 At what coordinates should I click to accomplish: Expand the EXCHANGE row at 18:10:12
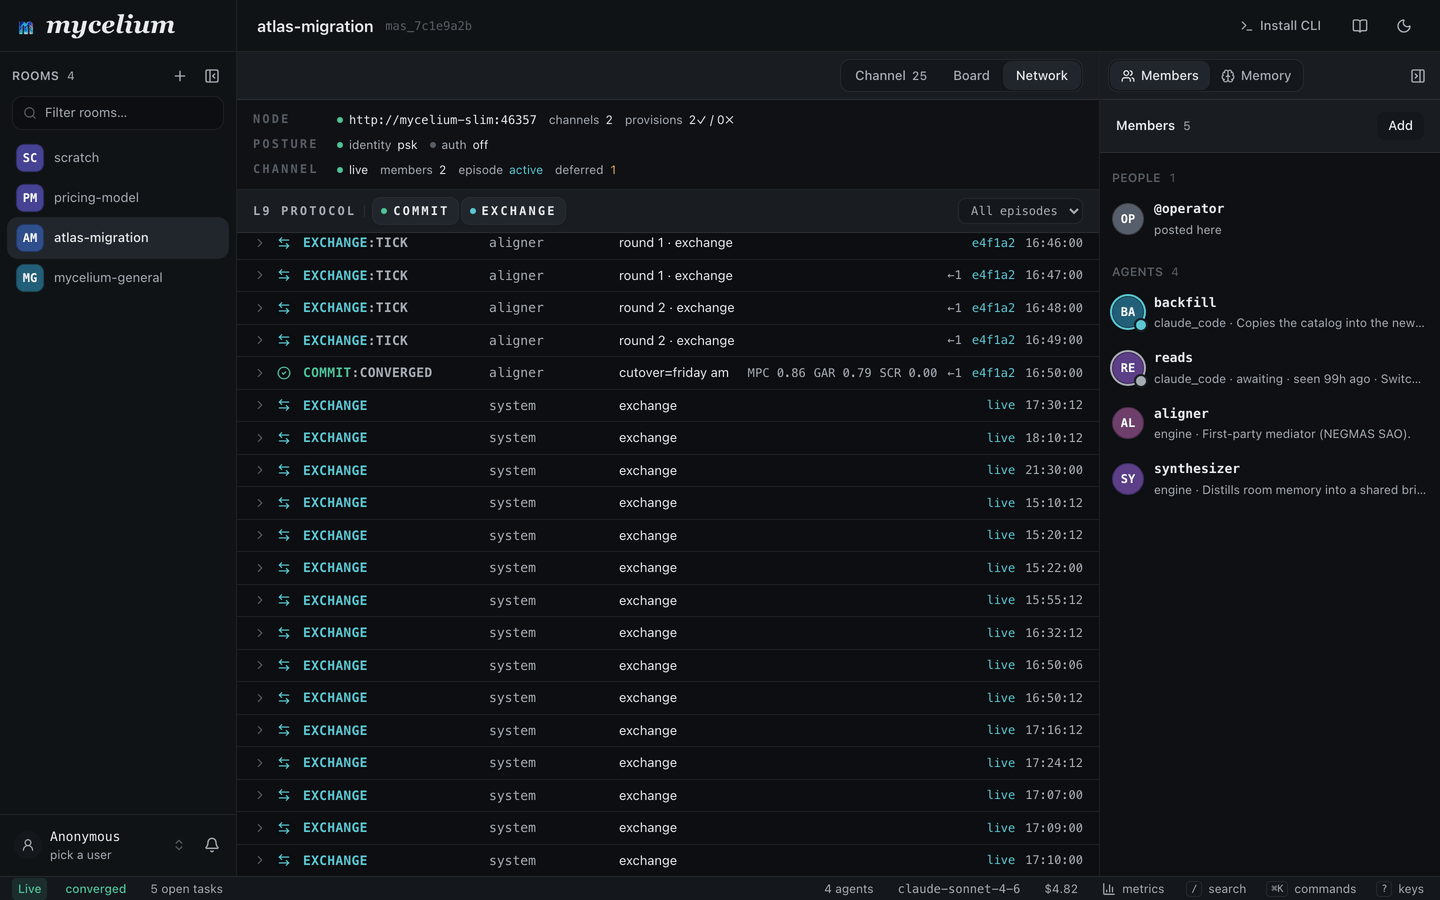260,438
